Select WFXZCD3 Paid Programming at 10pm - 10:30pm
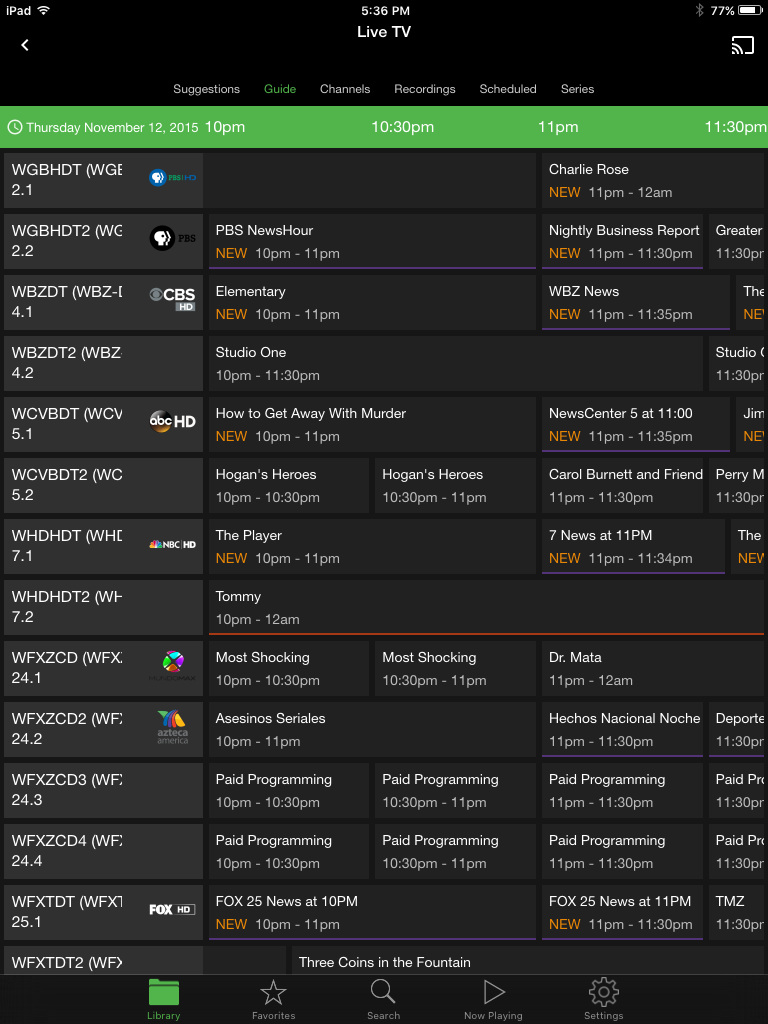The width and height of the screenshot is (768, 1024). 289,790
